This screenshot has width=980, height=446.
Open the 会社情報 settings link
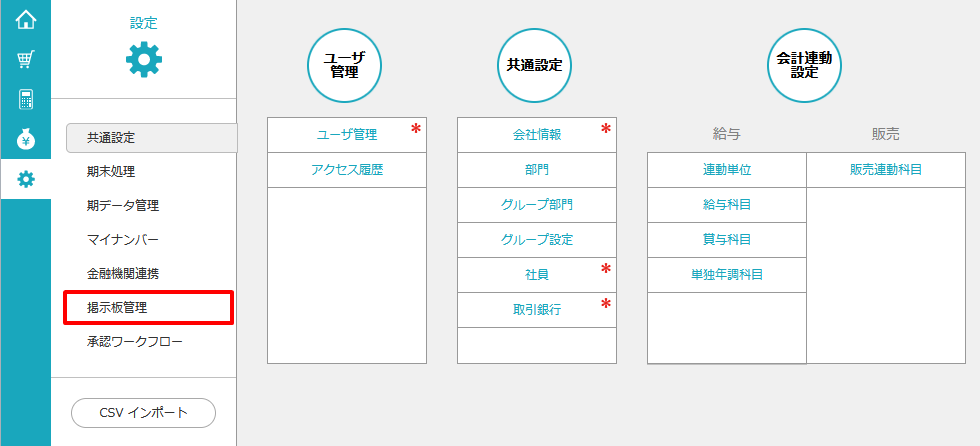click(x=536, y=134)
